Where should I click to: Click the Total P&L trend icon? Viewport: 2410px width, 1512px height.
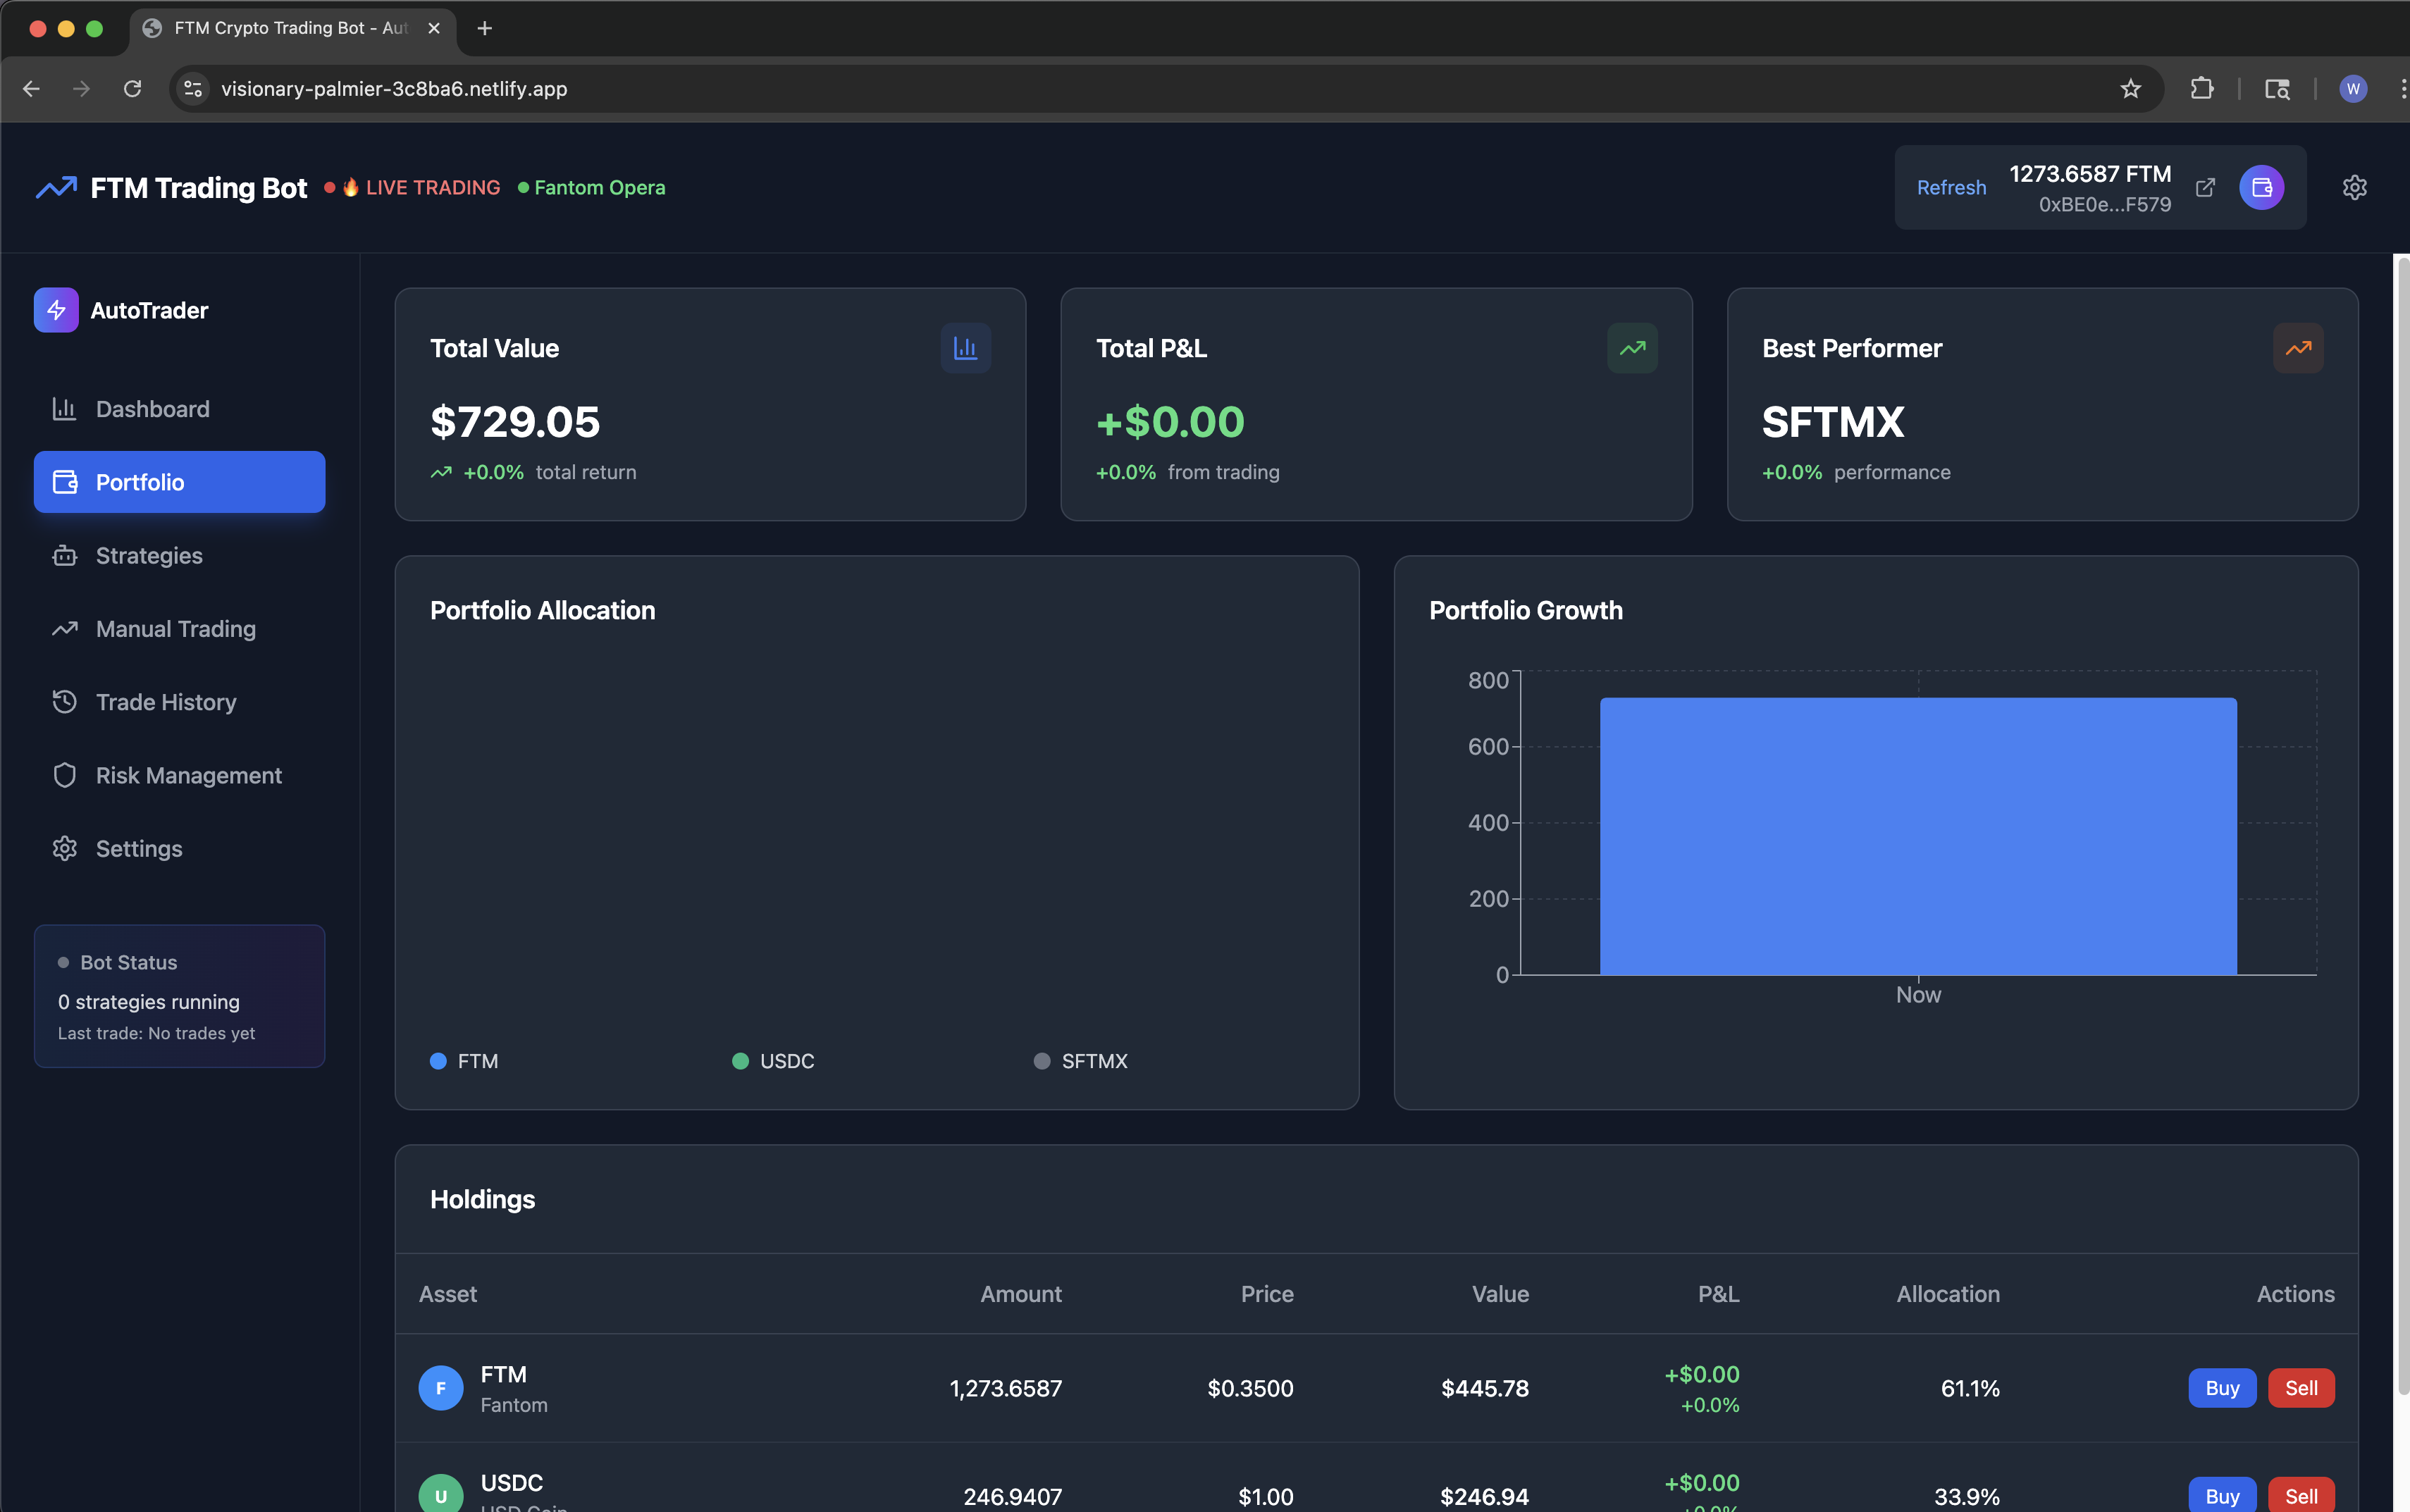1632,348
